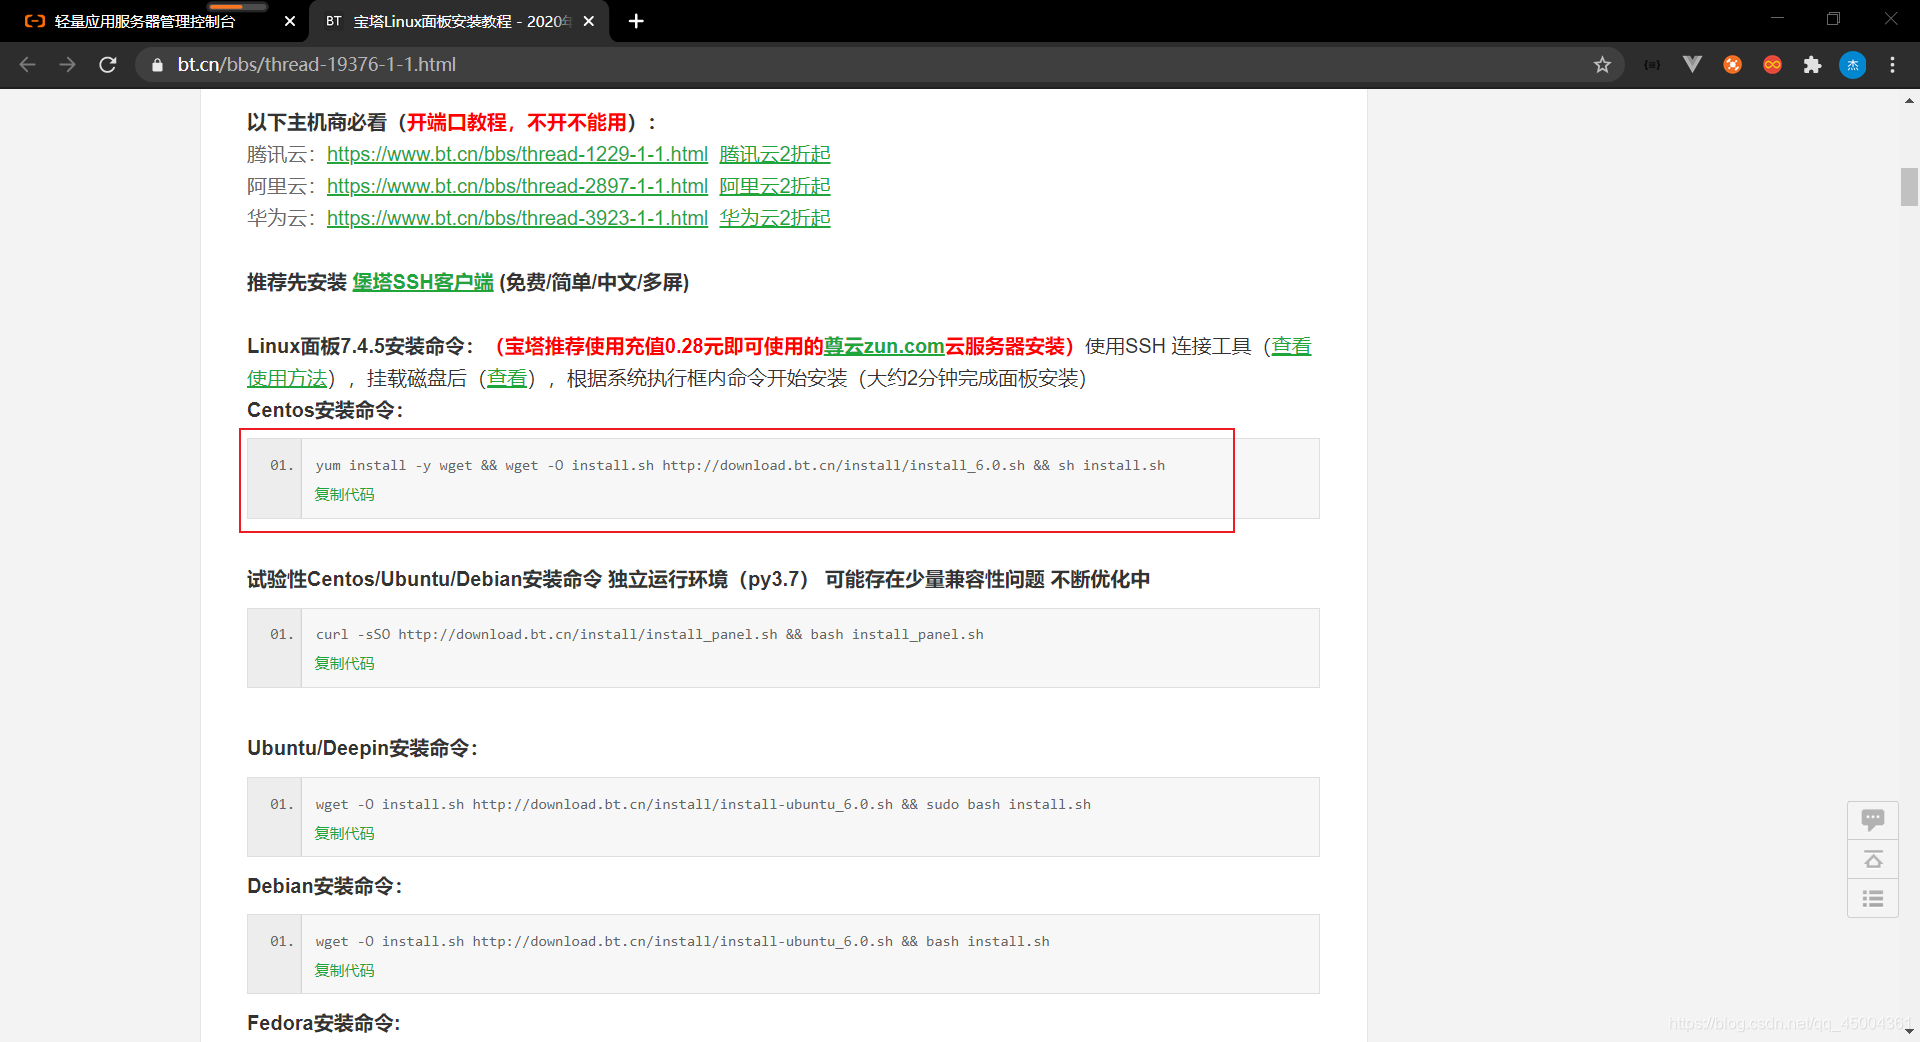Image resolution: width=1920 pixels, height=1042 pixels.
Task: Click the Debian安装命令 heading
Action: click(324, 886)
